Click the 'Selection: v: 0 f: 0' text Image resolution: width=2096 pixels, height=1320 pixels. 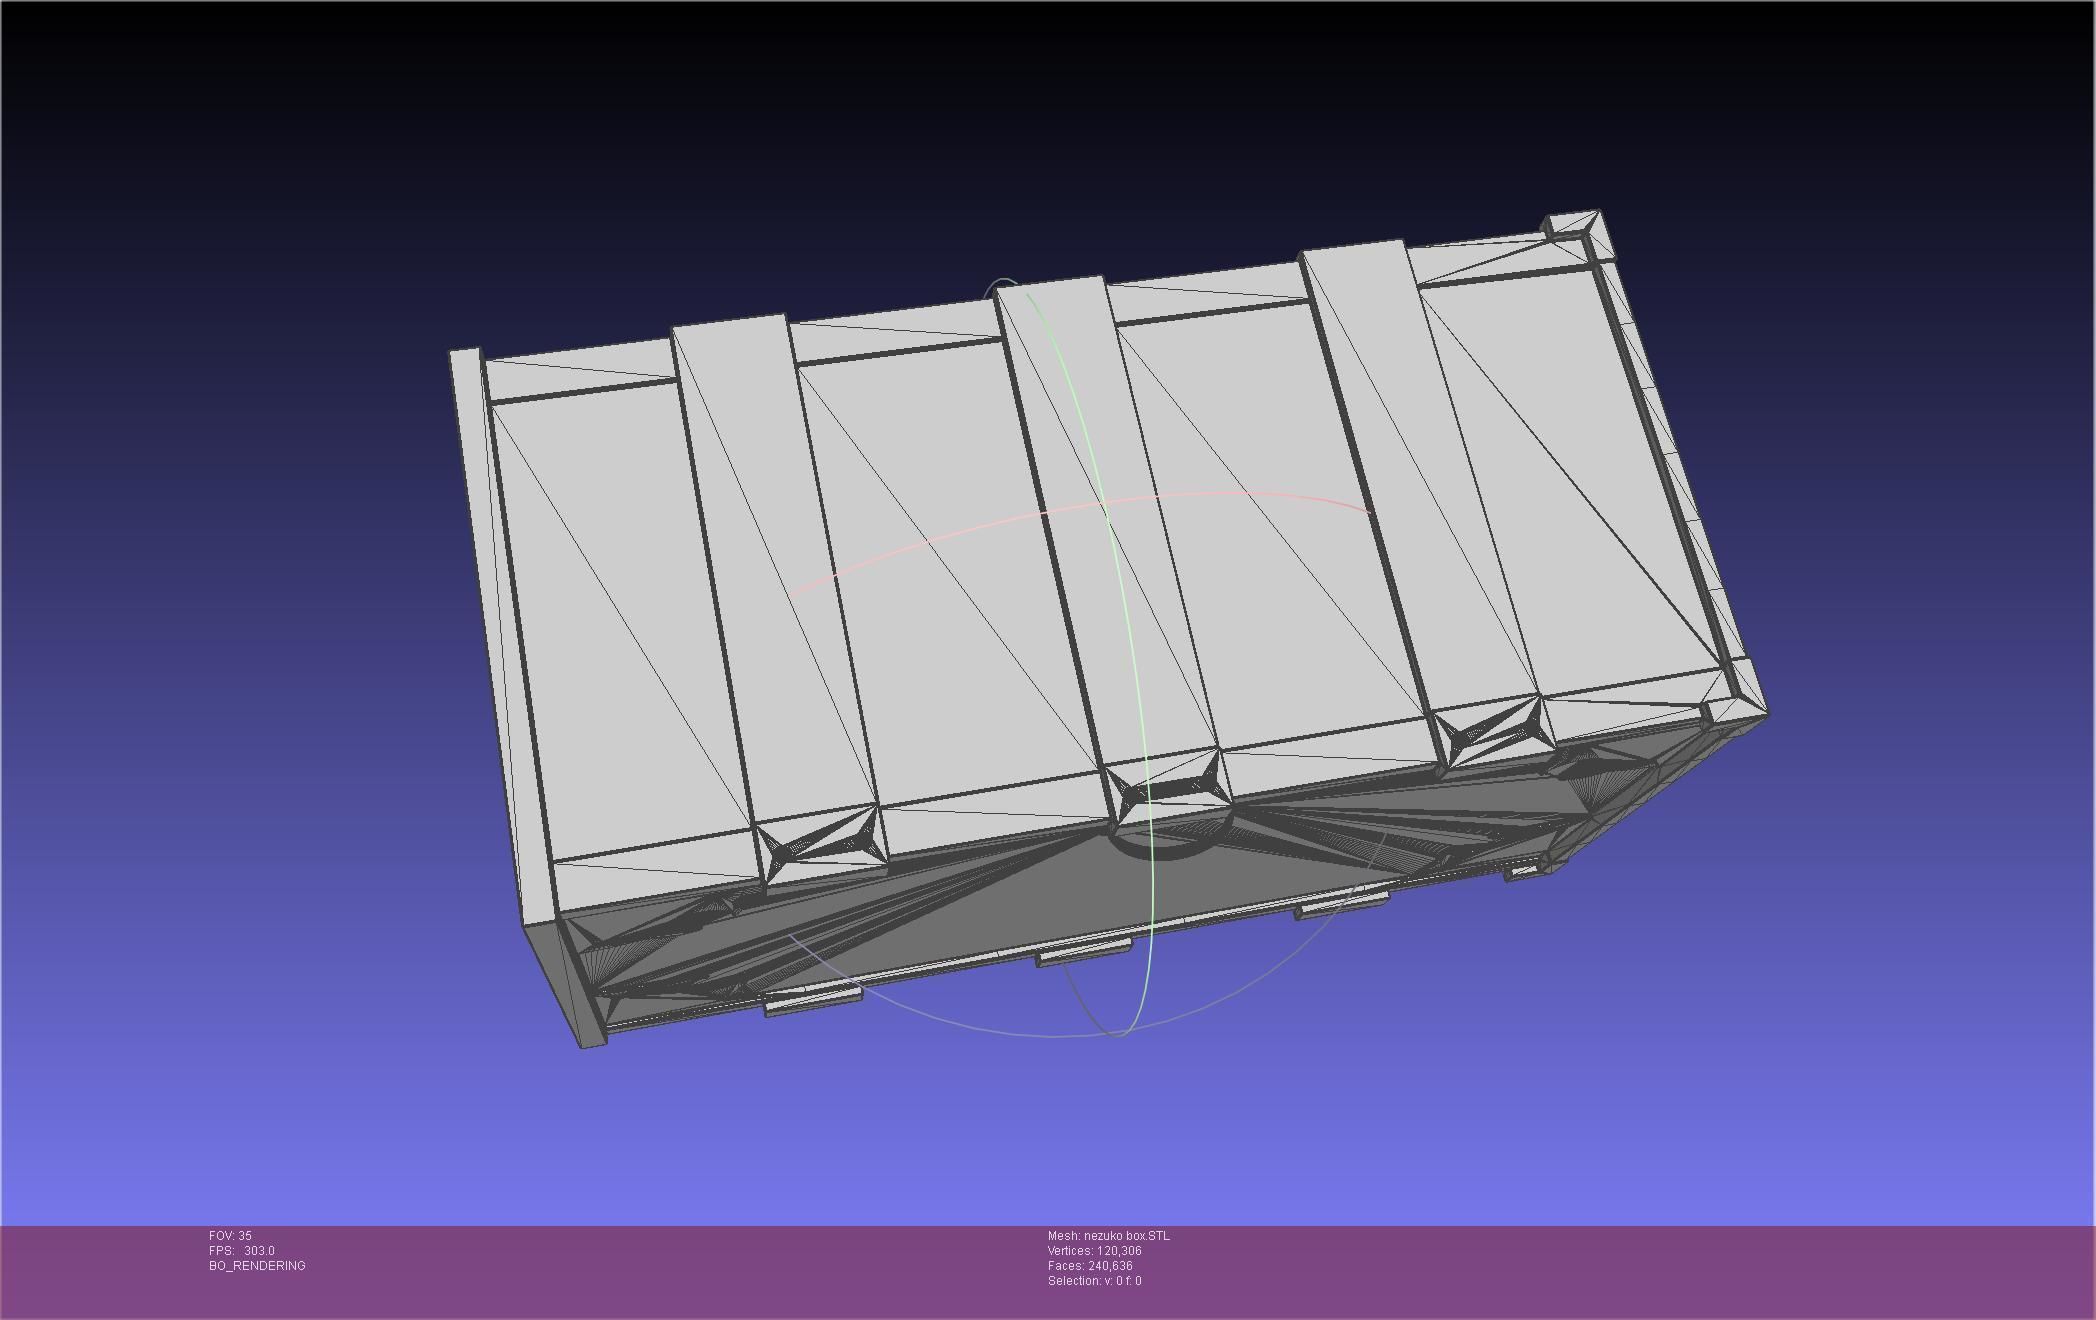(x=1094, y=1281)
